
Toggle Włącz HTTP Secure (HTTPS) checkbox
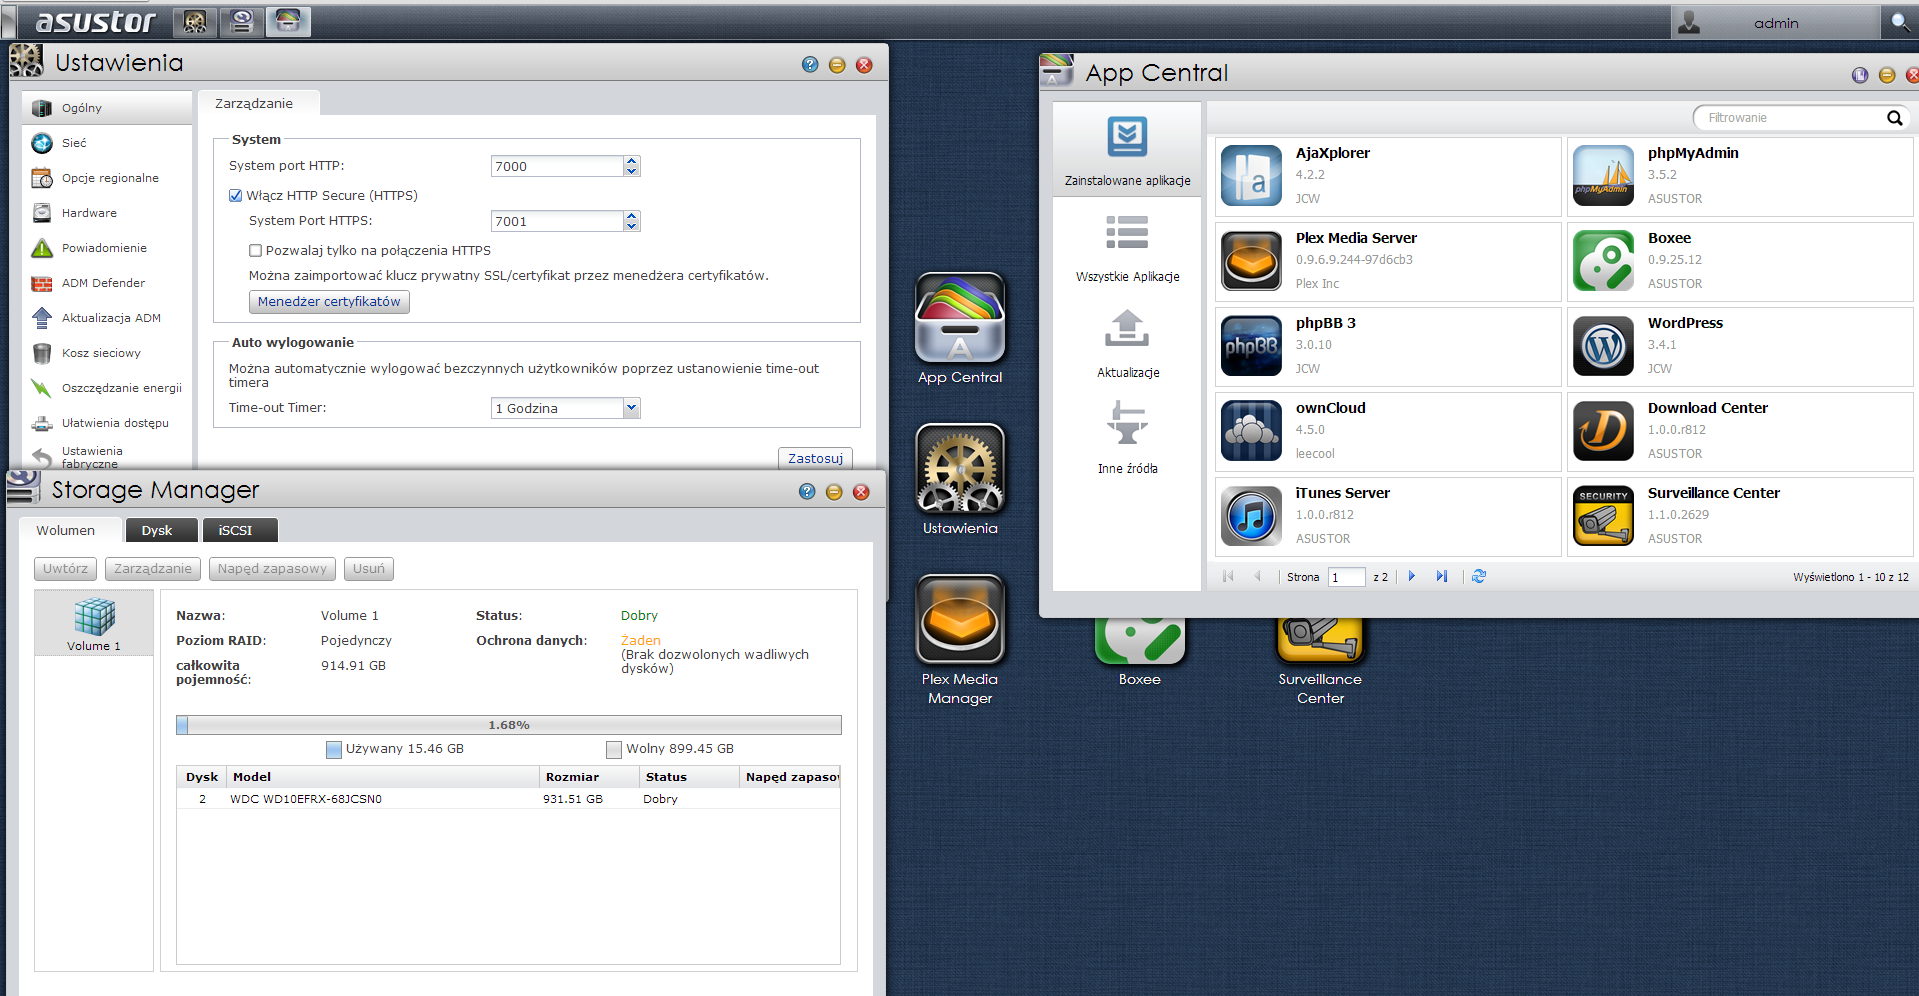[236, 196]
